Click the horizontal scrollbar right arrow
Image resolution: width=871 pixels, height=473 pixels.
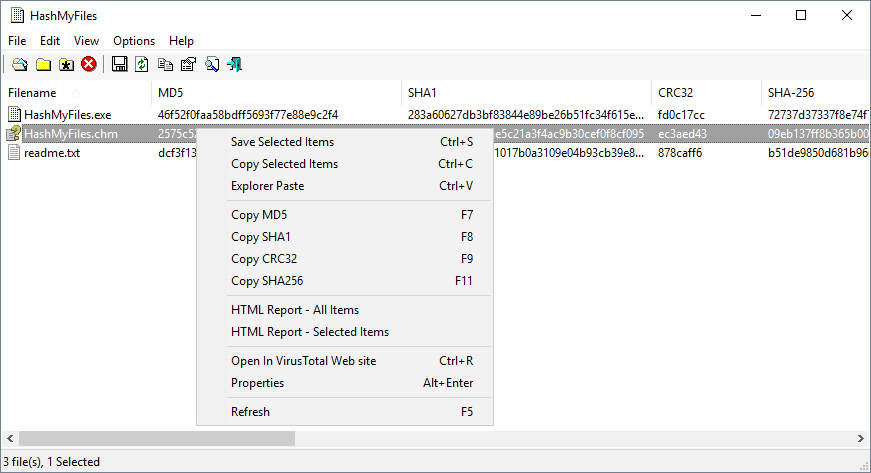[x=860, y=438]
